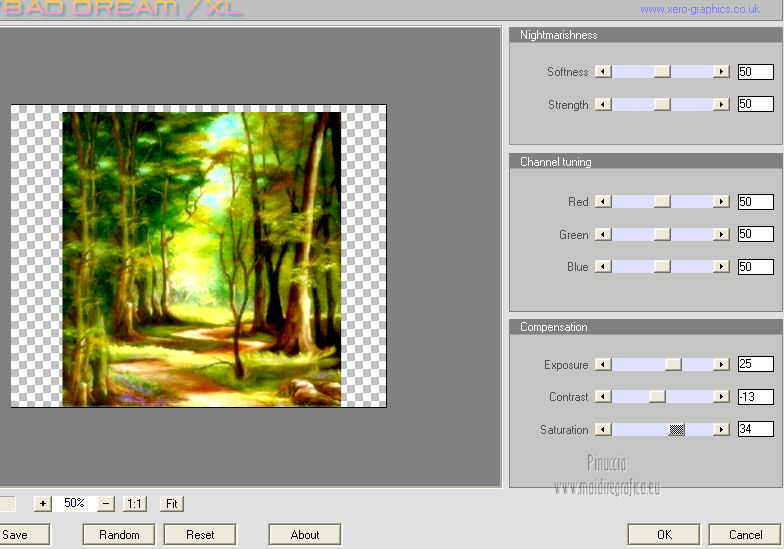This screenshot has height=549, width=784.
Task: Click the Saturation slider handle
Action: point(676,429)
